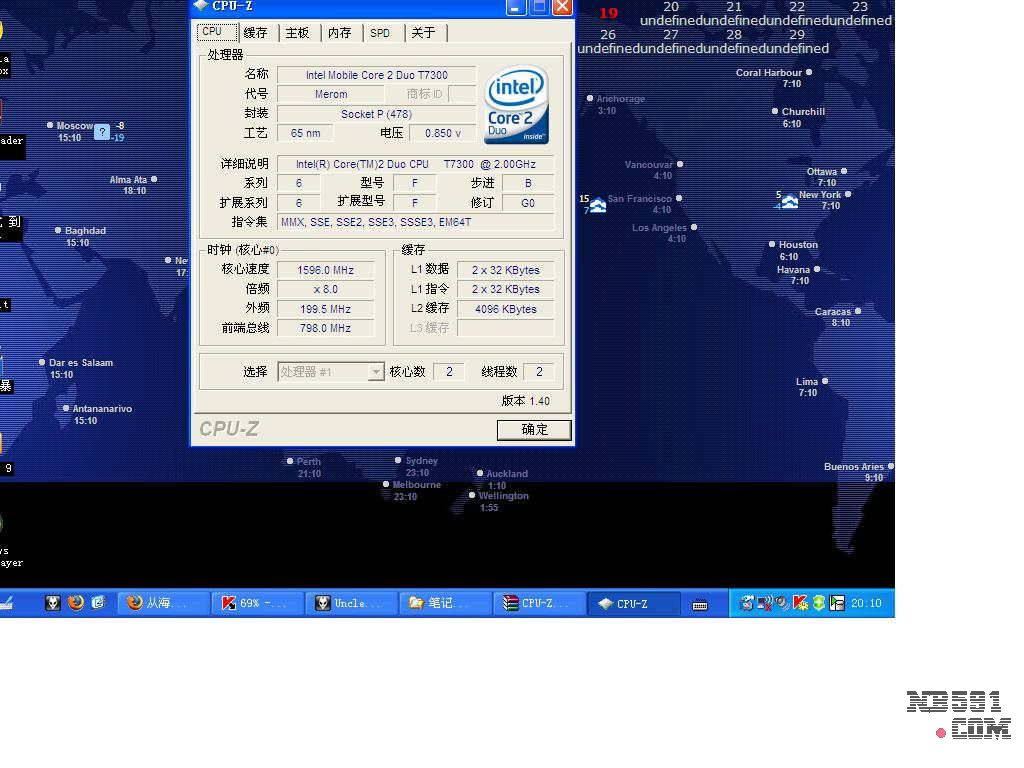Open the 主板 tab
The image size is (1024, 768).
click(x=297, y=33)
